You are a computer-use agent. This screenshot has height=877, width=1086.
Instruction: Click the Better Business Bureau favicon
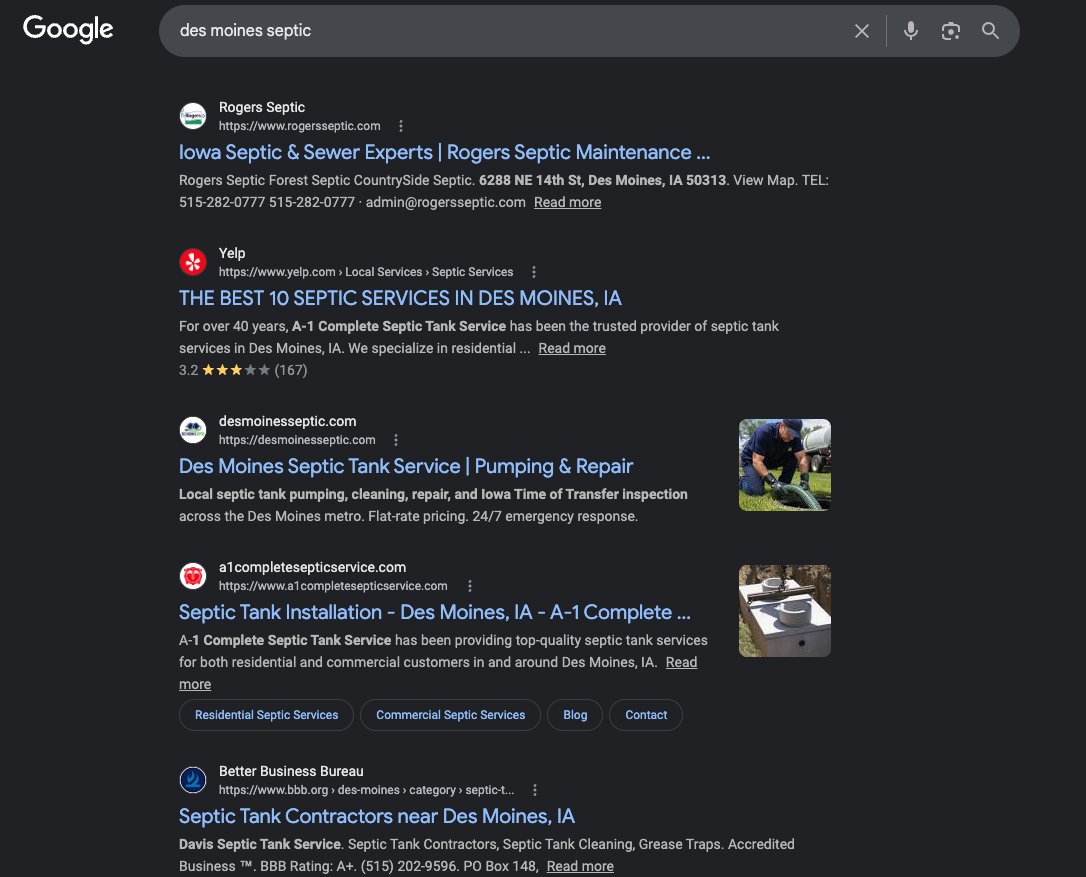[x=193, y=780]
